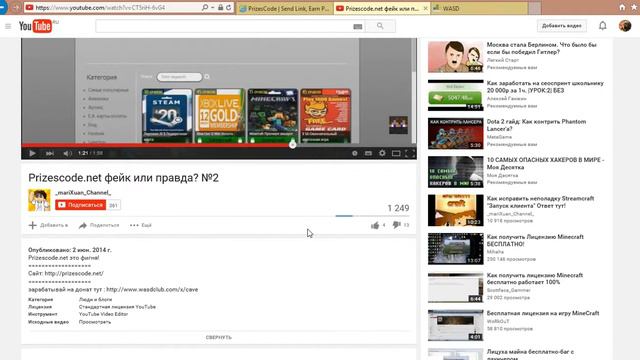Screen dimensions: 640x360
Task: Toggle subtitles in the player
Action: click(368, 153)
